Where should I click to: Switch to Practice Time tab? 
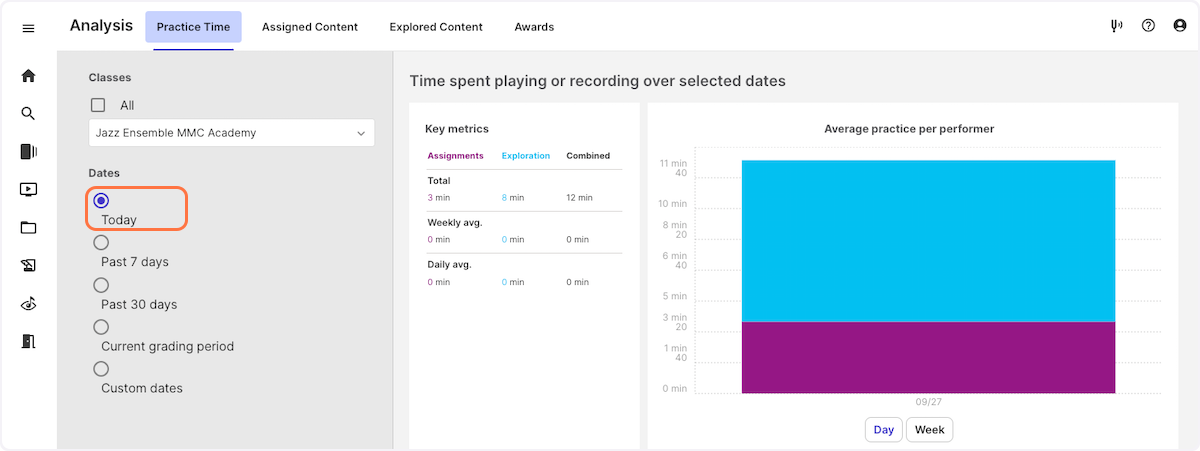pos(193,27)
